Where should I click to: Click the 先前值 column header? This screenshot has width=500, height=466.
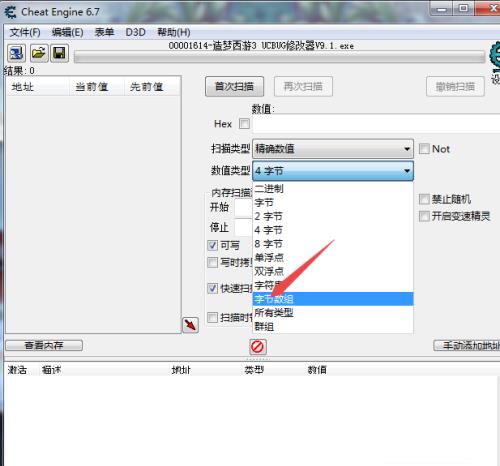(x=152, y=87)
